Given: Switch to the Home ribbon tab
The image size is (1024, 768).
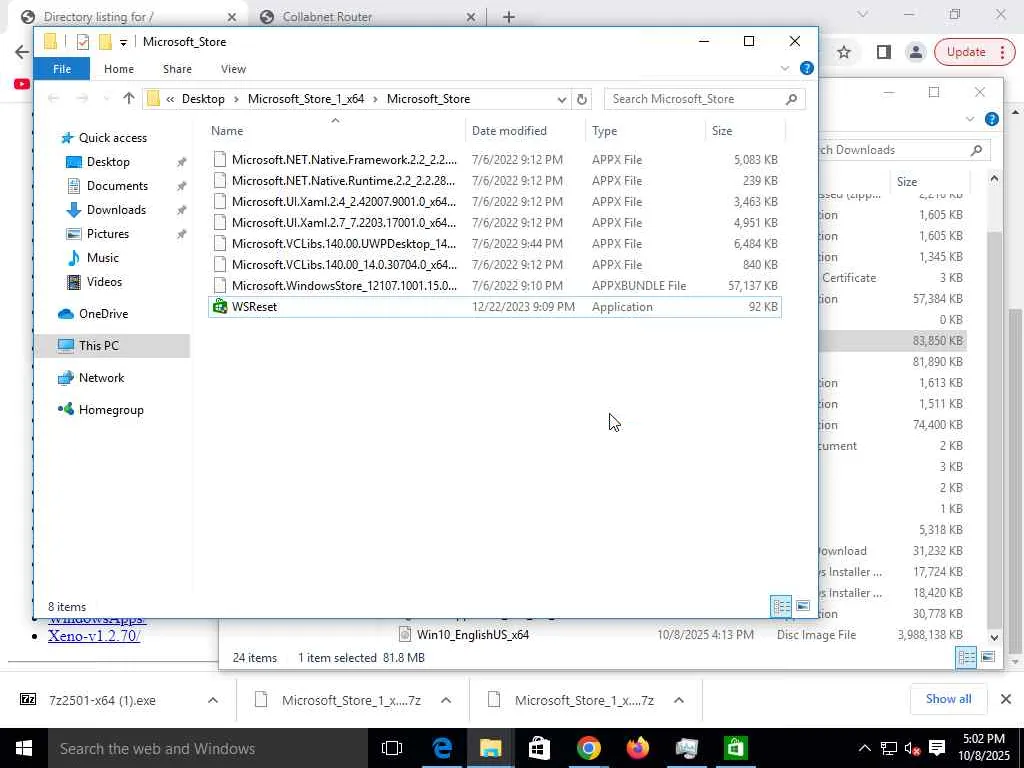Looking at the screenshot, I should point(119,69).
